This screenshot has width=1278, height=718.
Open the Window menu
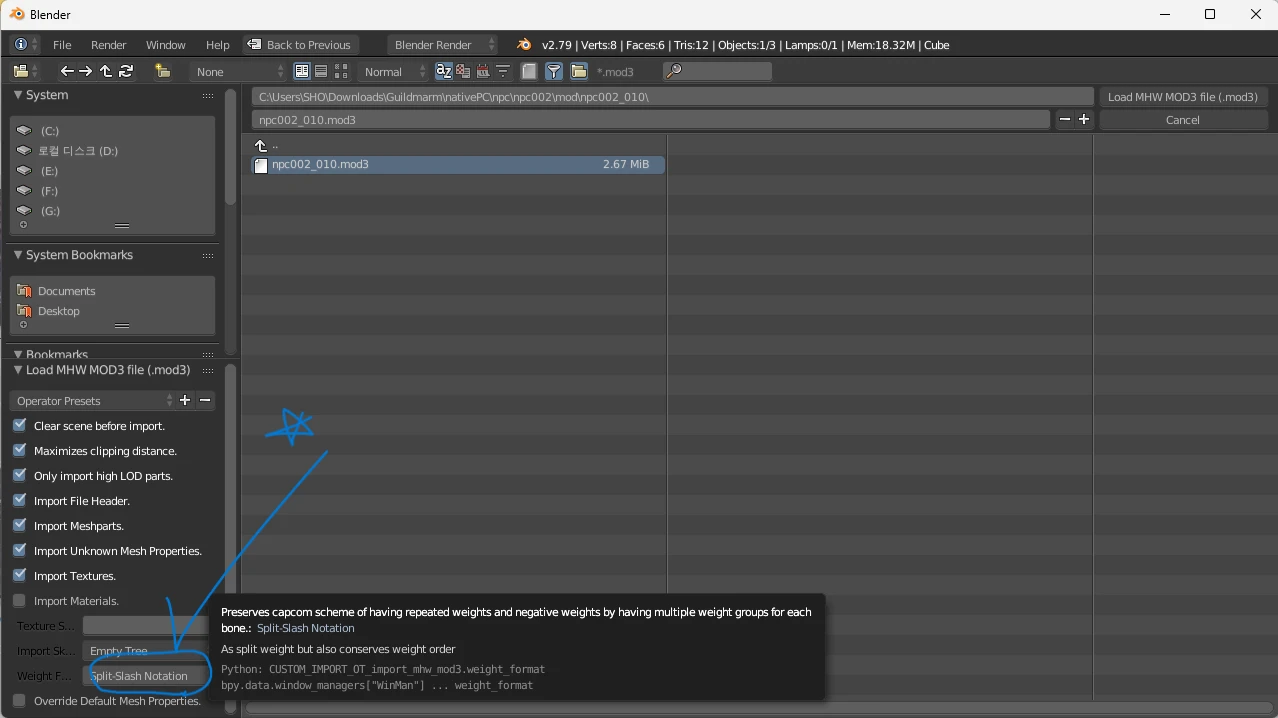[166, 45]
